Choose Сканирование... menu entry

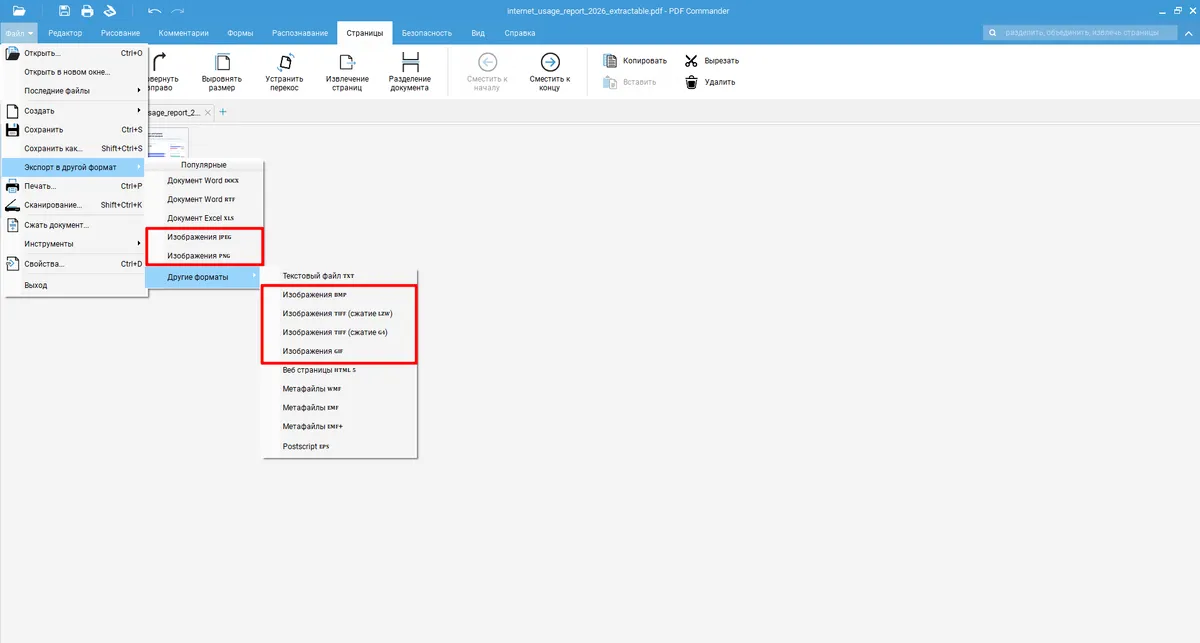tap(74, 205)
